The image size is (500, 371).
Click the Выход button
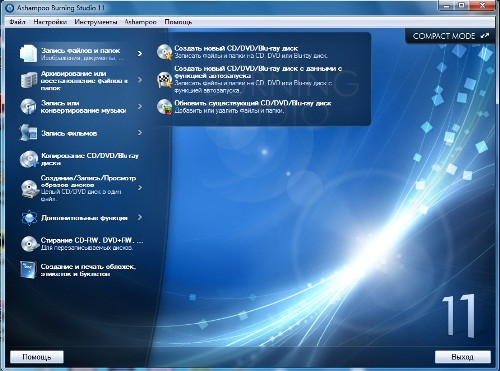click(463, 357)
